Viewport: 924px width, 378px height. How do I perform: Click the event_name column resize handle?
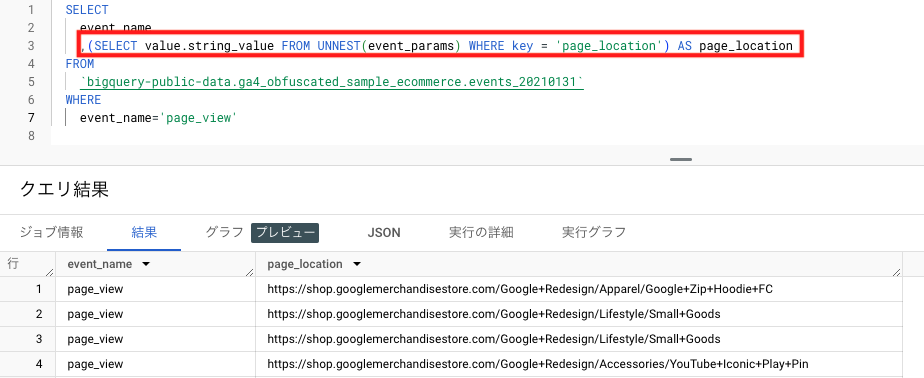click(x=249, y=272)
